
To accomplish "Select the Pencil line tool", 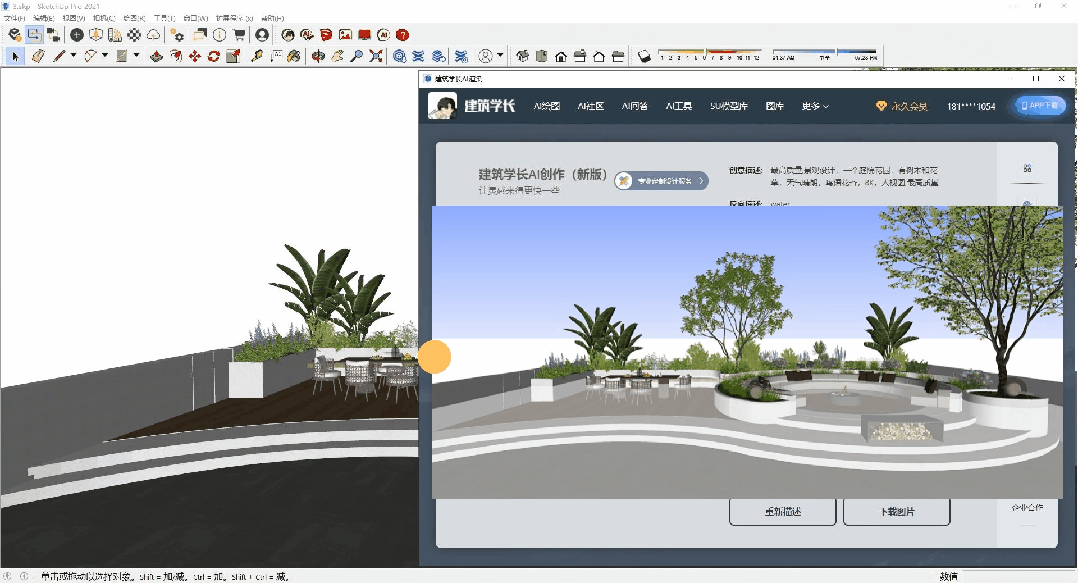I will pyautogui.click(x=59, y=56).
